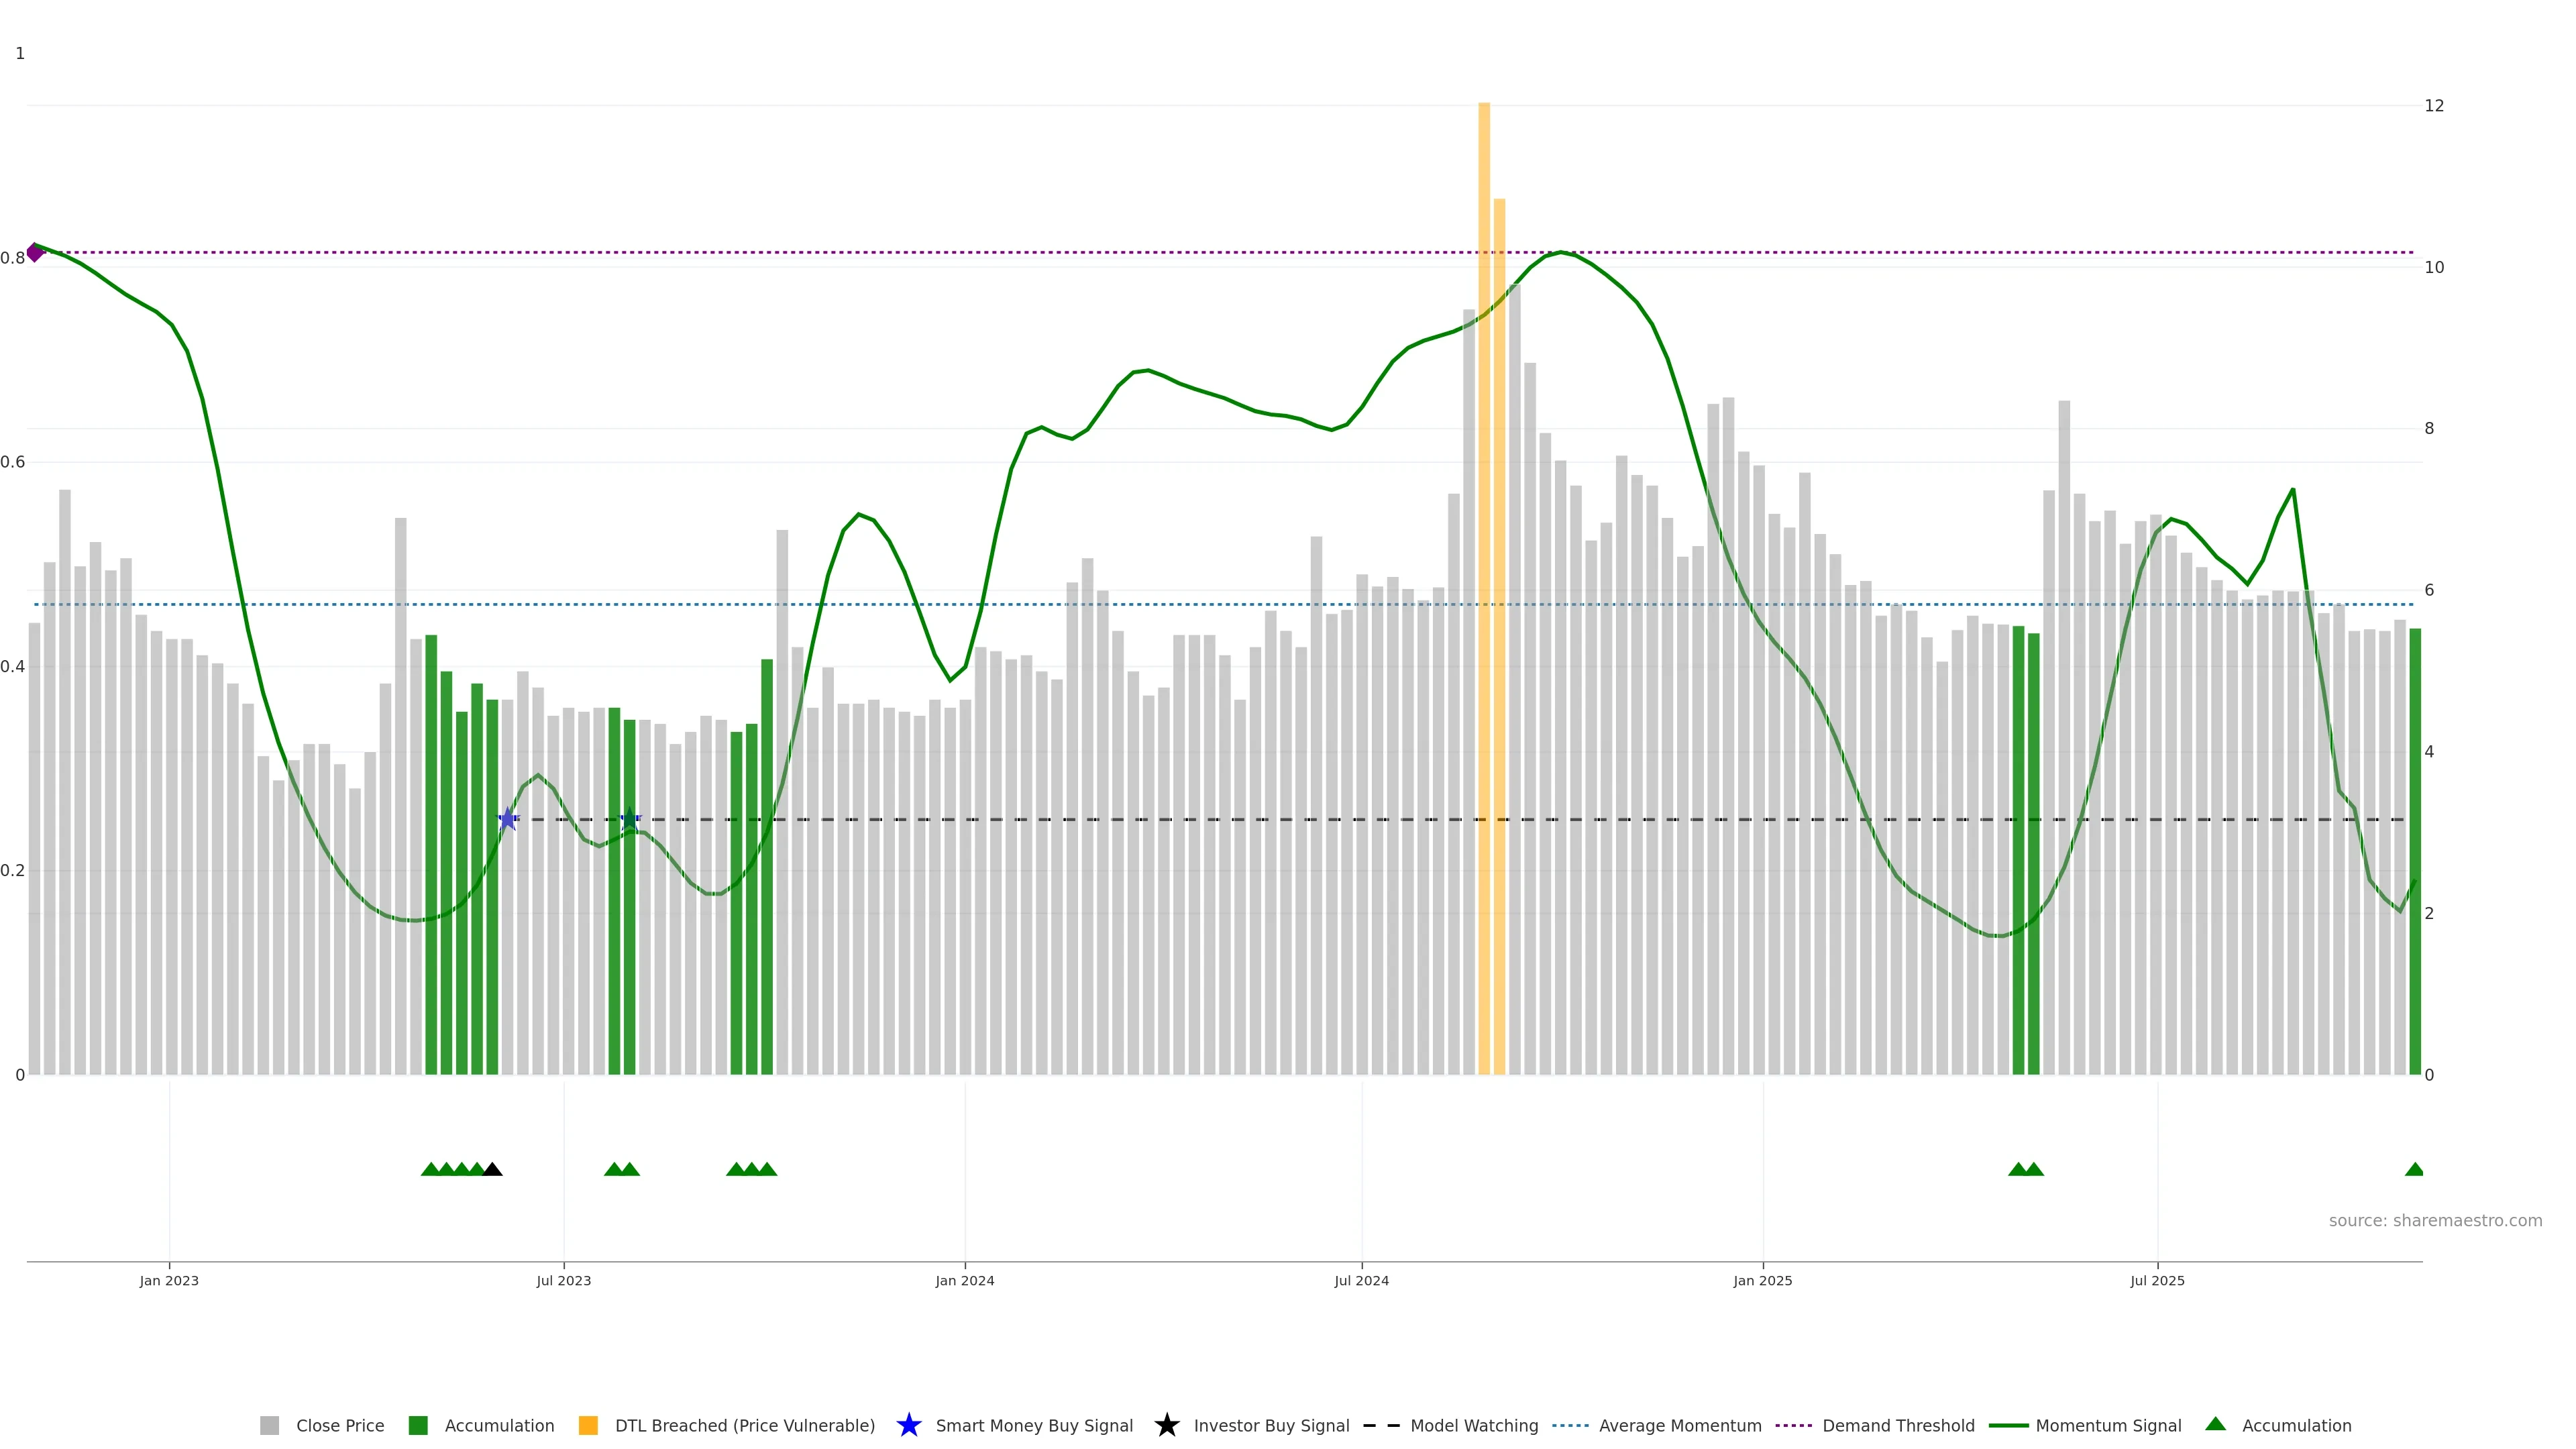Click the blue Smart Money Buy Signal star in the legend
The height and width of the screenshot is (1449, 2576).
point(909,1426)
